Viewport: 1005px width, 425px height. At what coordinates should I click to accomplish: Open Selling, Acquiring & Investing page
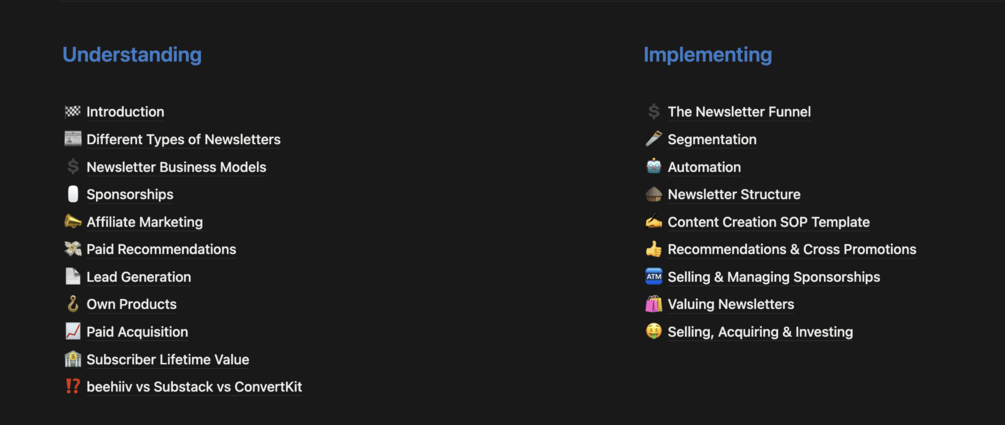click(x=760, y=332)
